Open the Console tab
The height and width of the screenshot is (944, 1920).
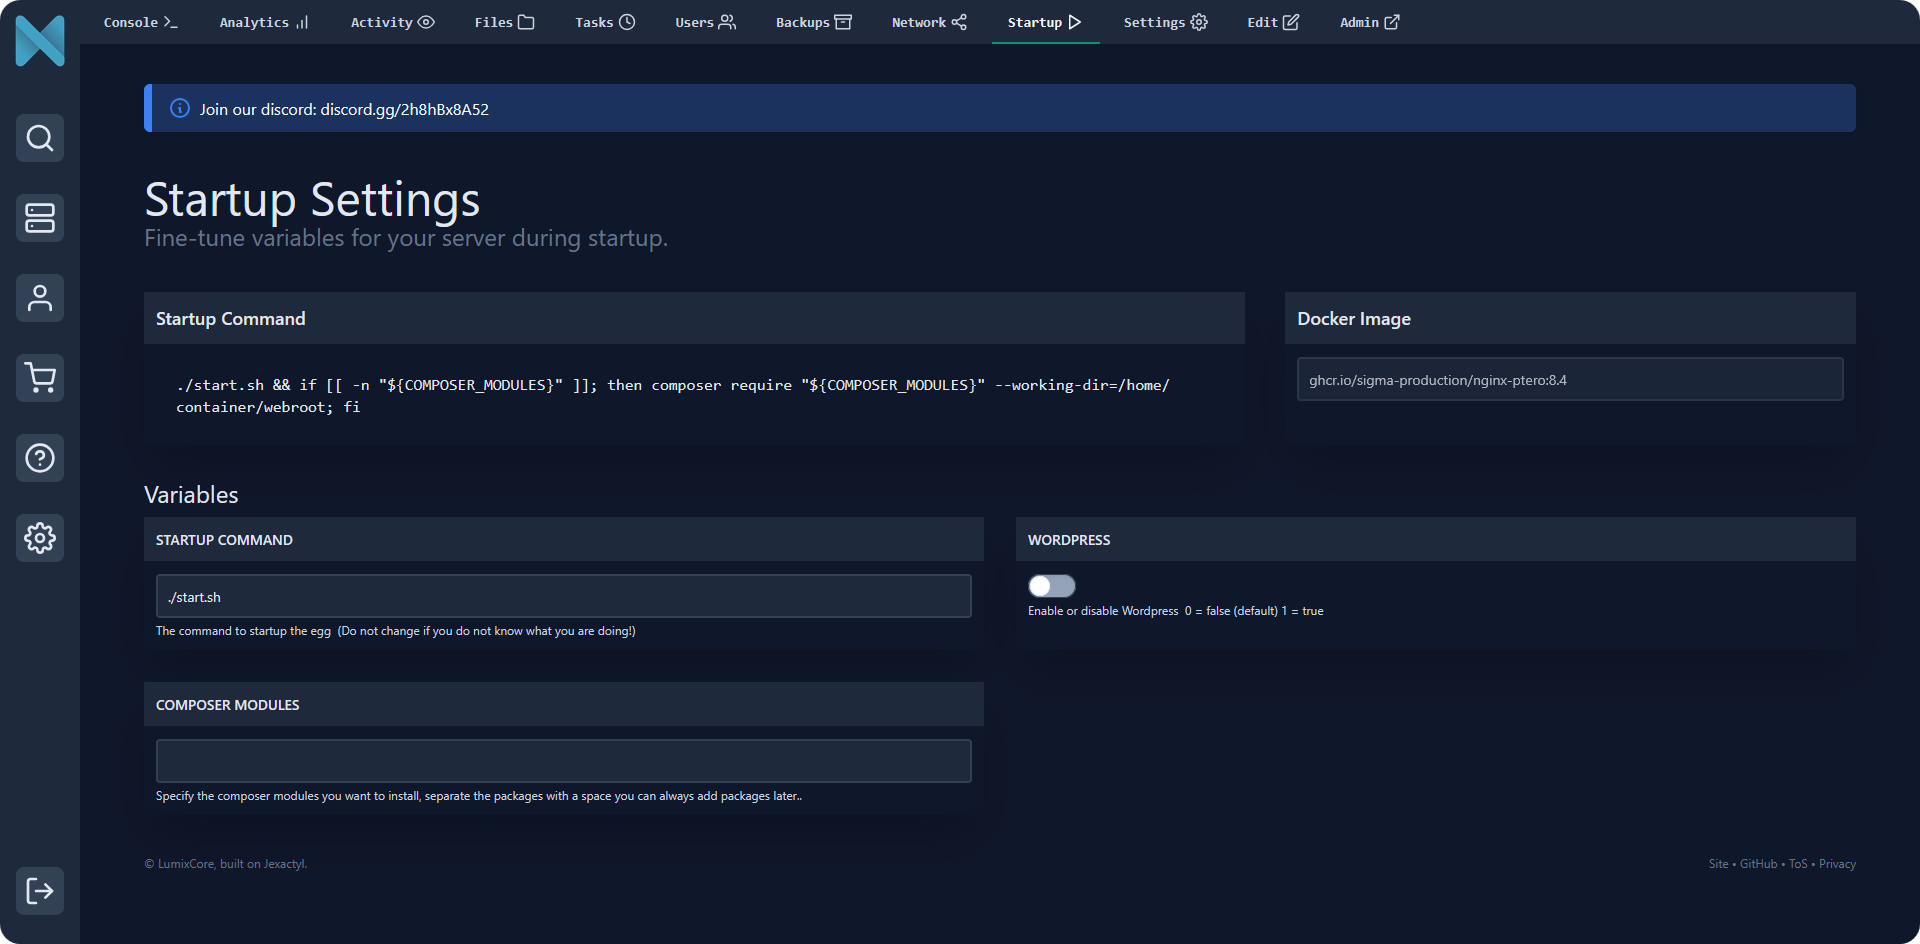click(x=140, y=22)
